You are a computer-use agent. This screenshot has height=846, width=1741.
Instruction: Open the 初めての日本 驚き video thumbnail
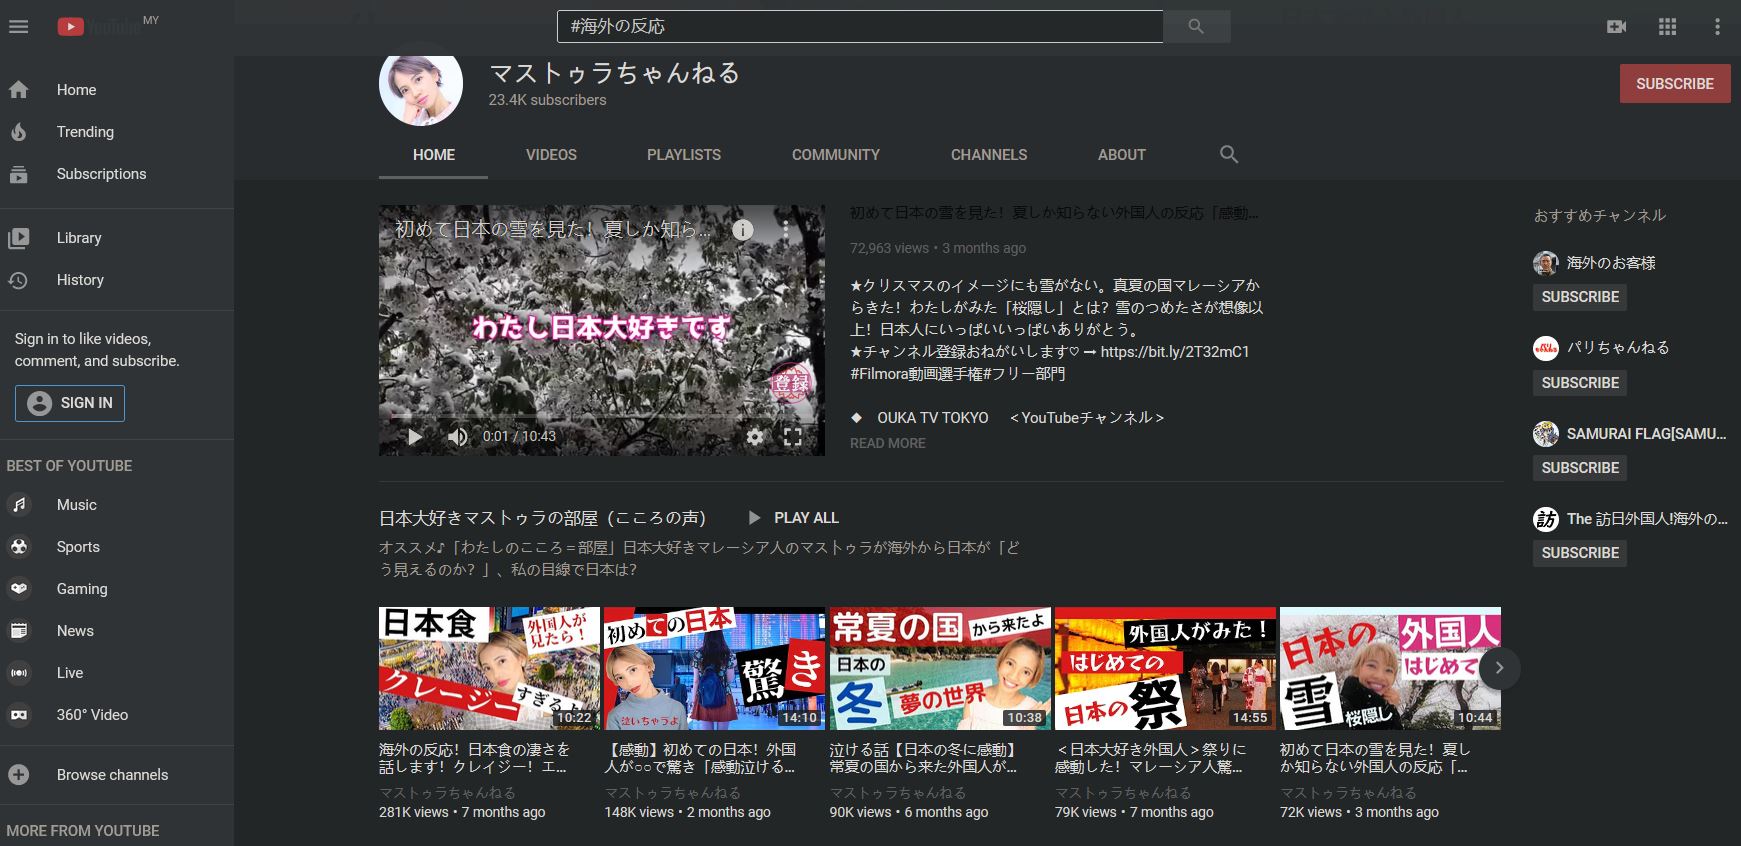click(x=714, y=668)
